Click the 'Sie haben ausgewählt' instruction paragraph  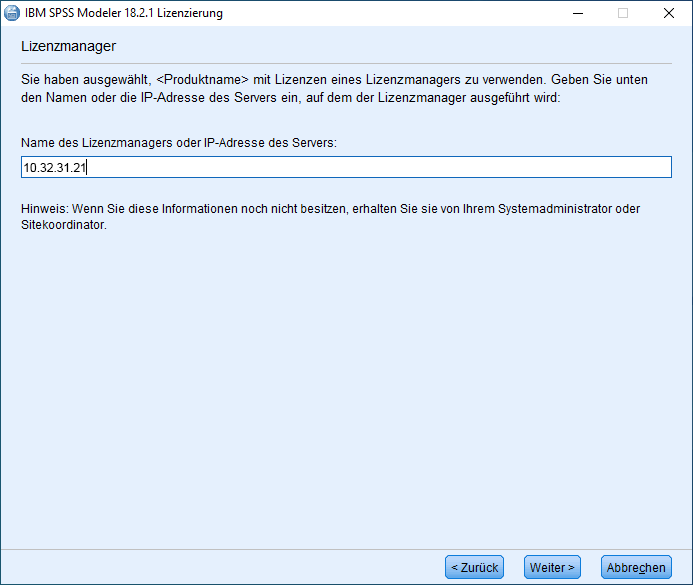(335, 88)
